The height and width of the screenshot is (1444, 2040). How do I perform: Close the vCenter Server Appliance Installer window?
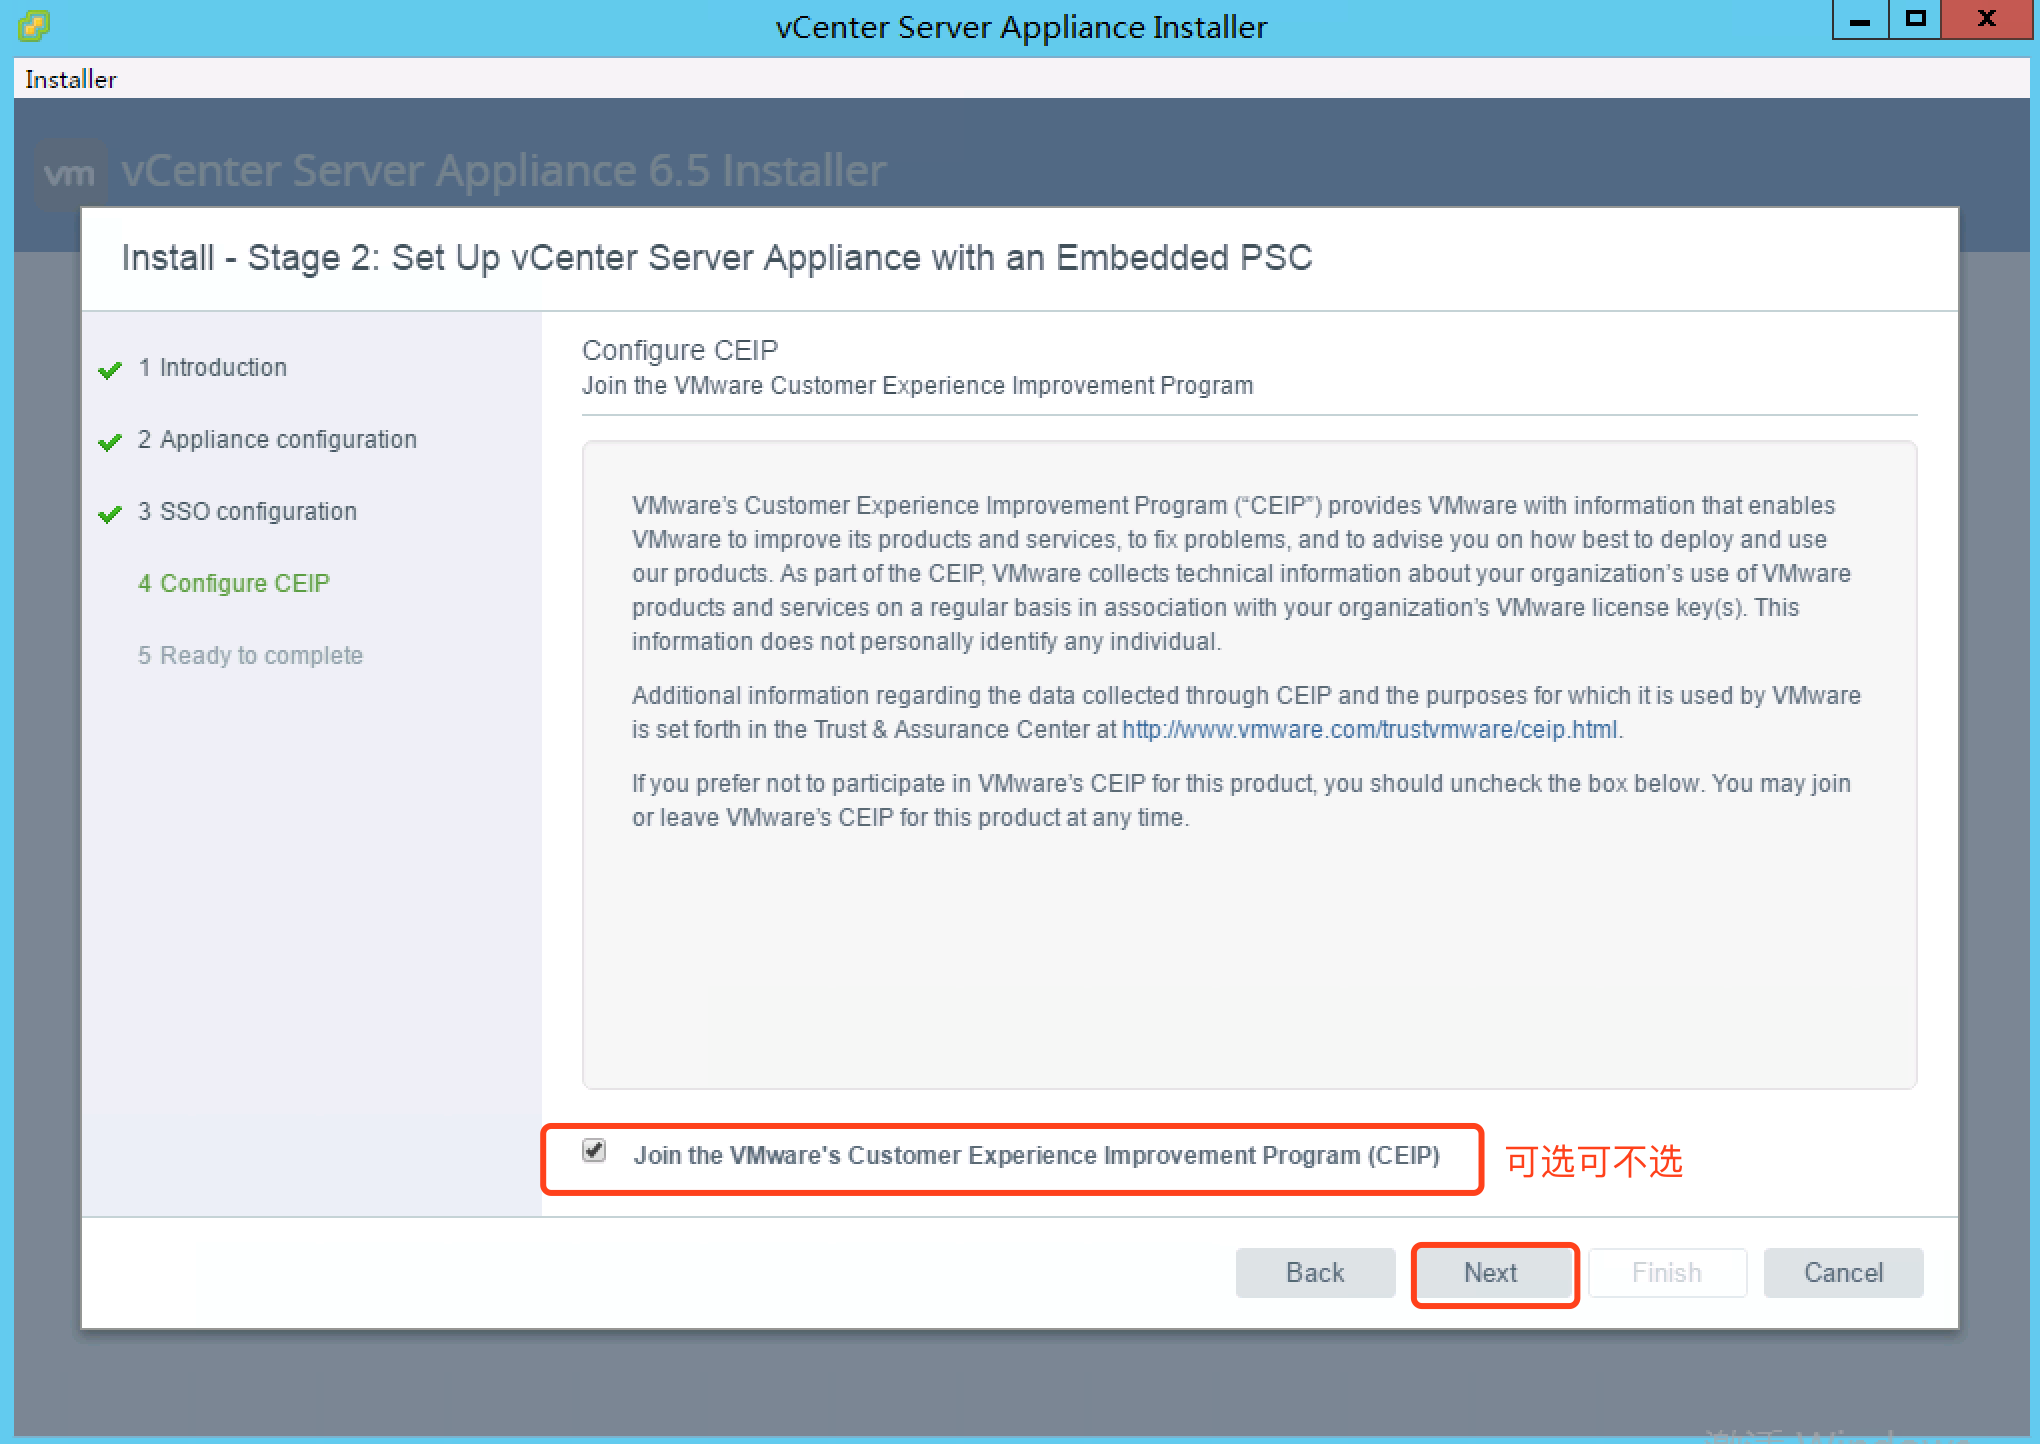[1987, 19]
